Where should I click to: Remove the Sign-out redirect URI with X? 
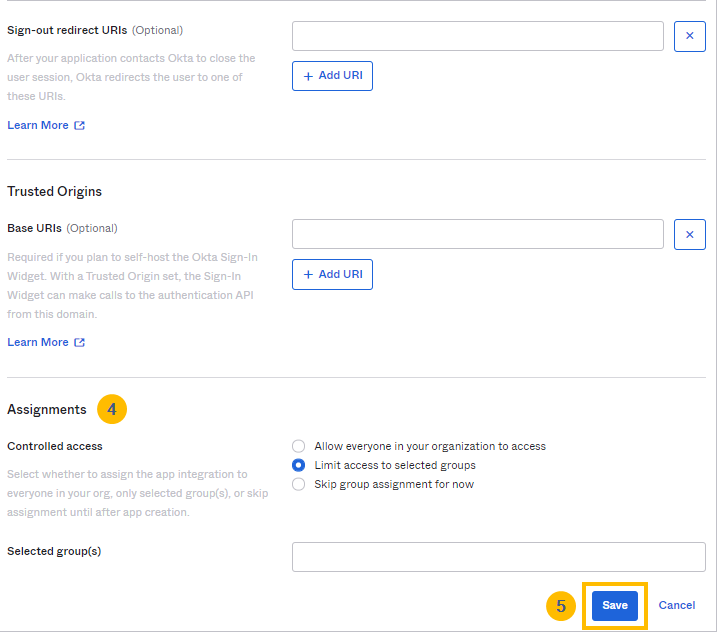(690, 36)
